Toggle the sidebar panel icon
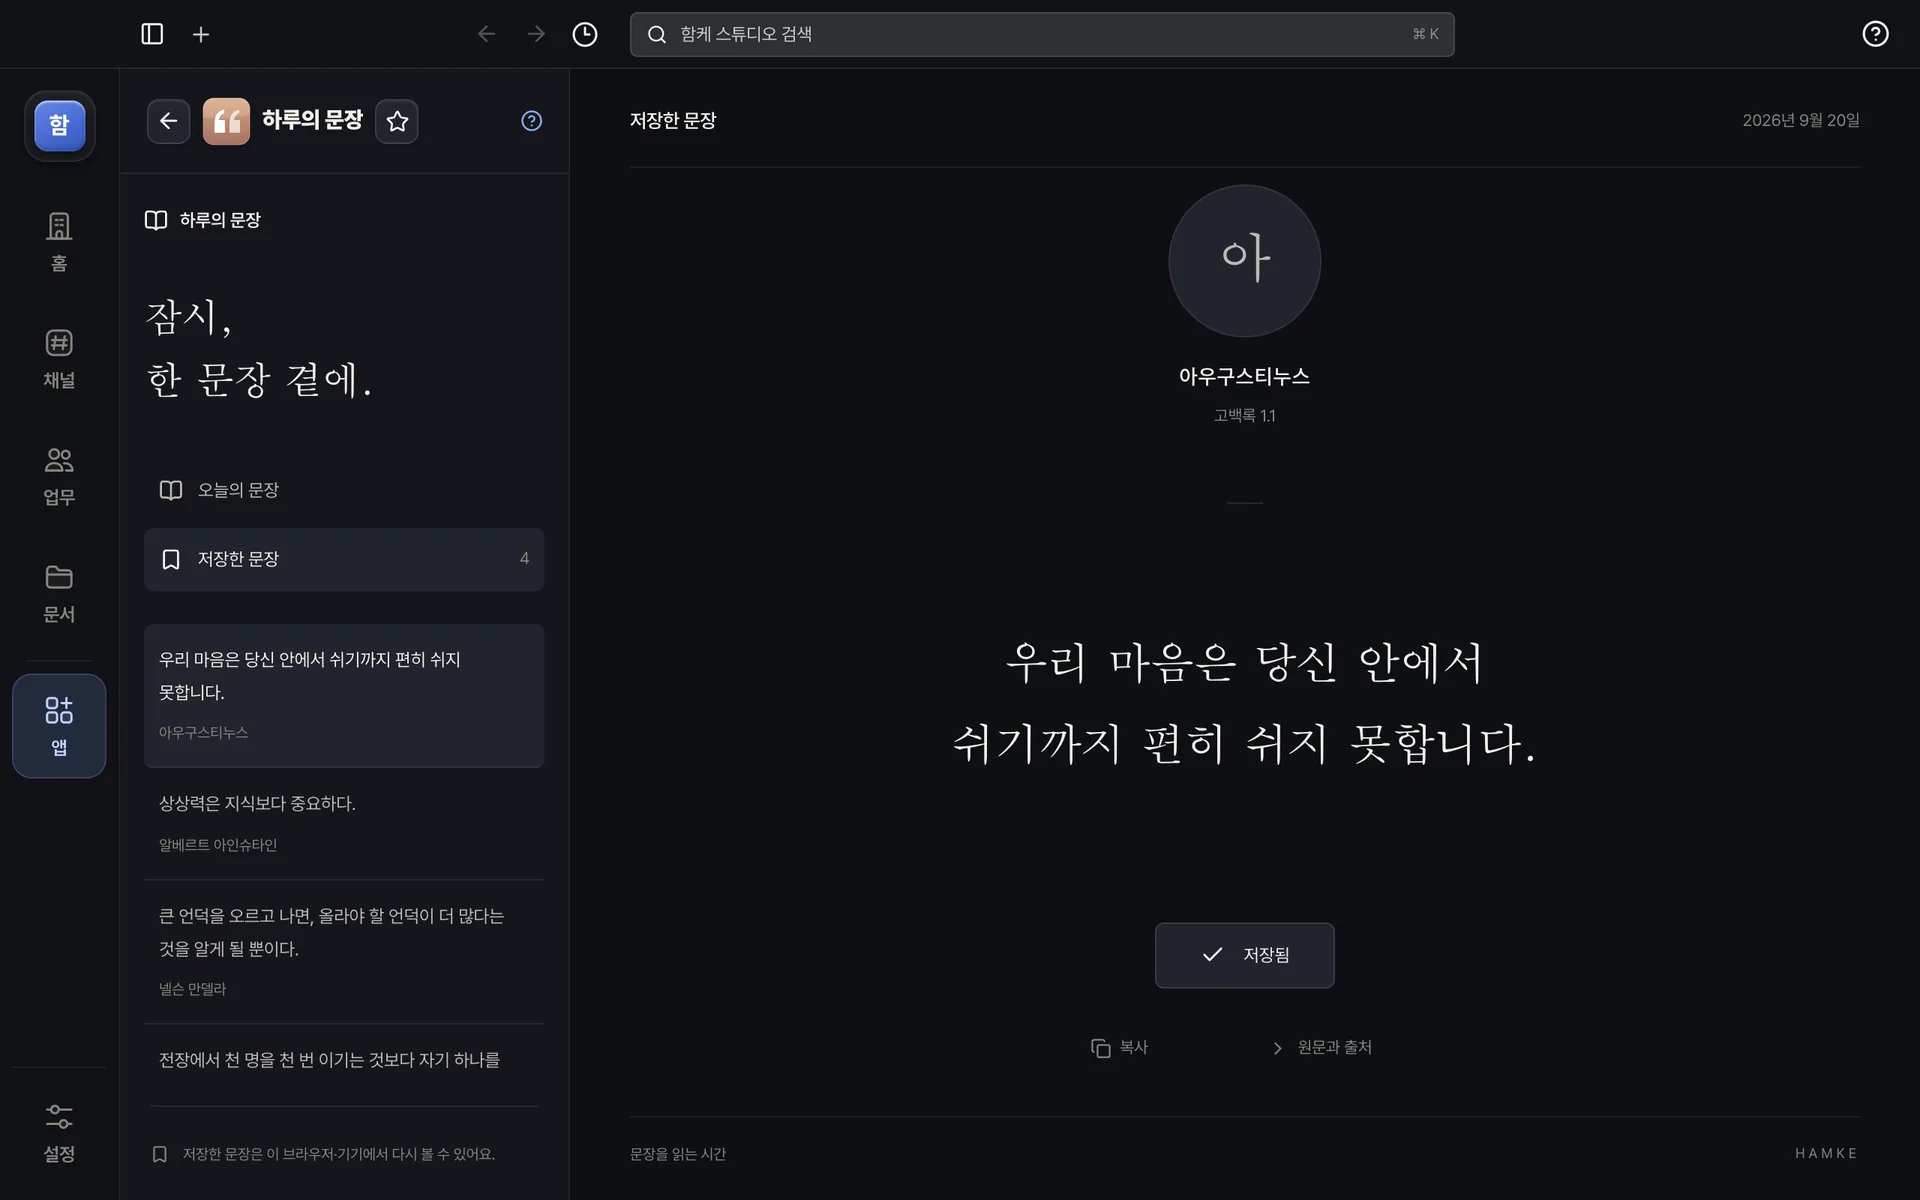The image size is (1920, 1200). pyautogui.click(x=152, y=34)
